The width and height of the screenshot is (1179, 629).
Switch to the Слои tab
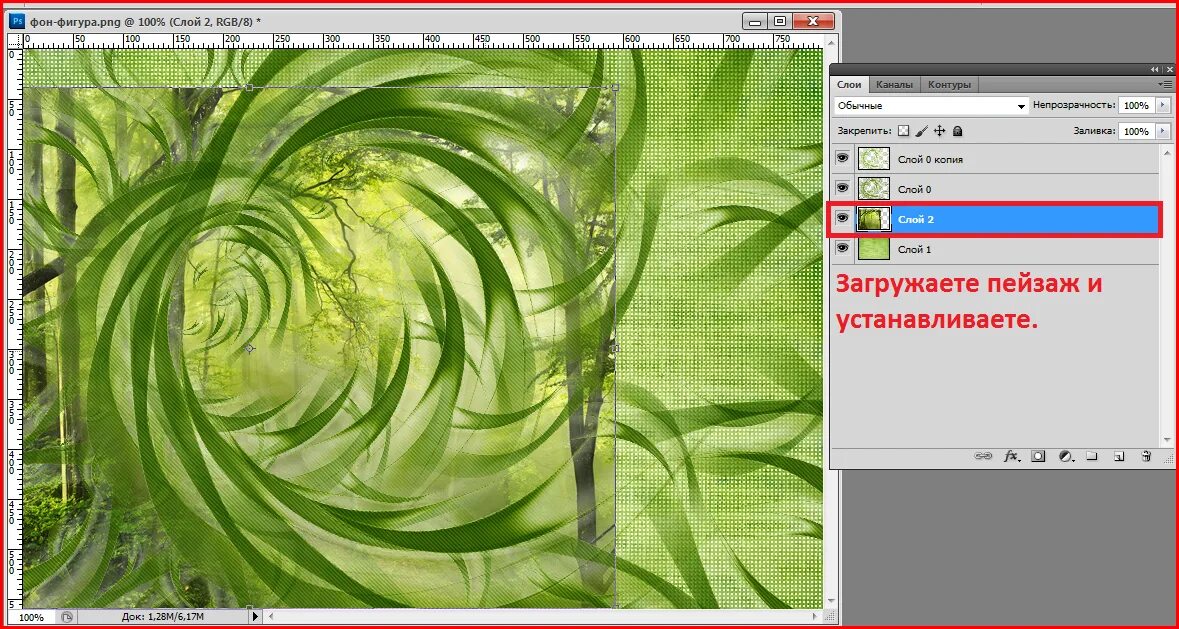[849, 85]
